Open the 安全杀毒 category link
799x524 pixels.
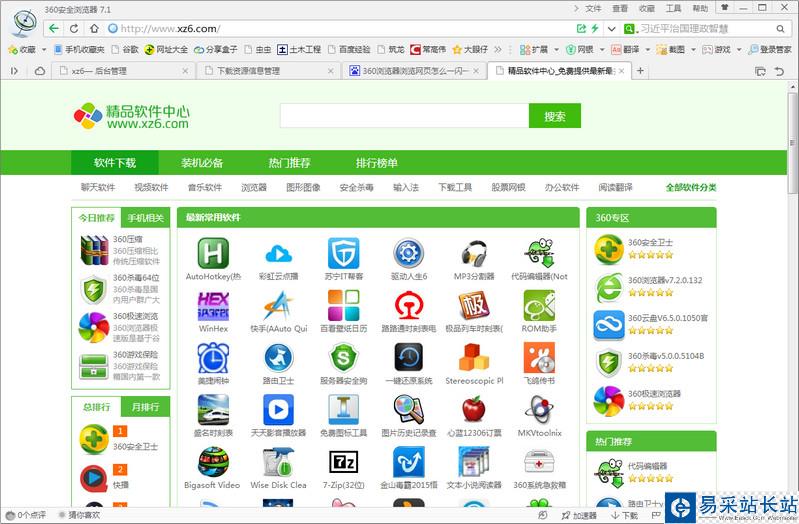click(x=357, y=187)
